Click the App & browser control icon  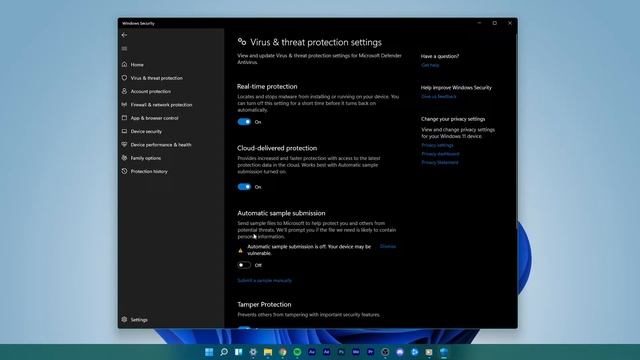click(x=124, y=118)
